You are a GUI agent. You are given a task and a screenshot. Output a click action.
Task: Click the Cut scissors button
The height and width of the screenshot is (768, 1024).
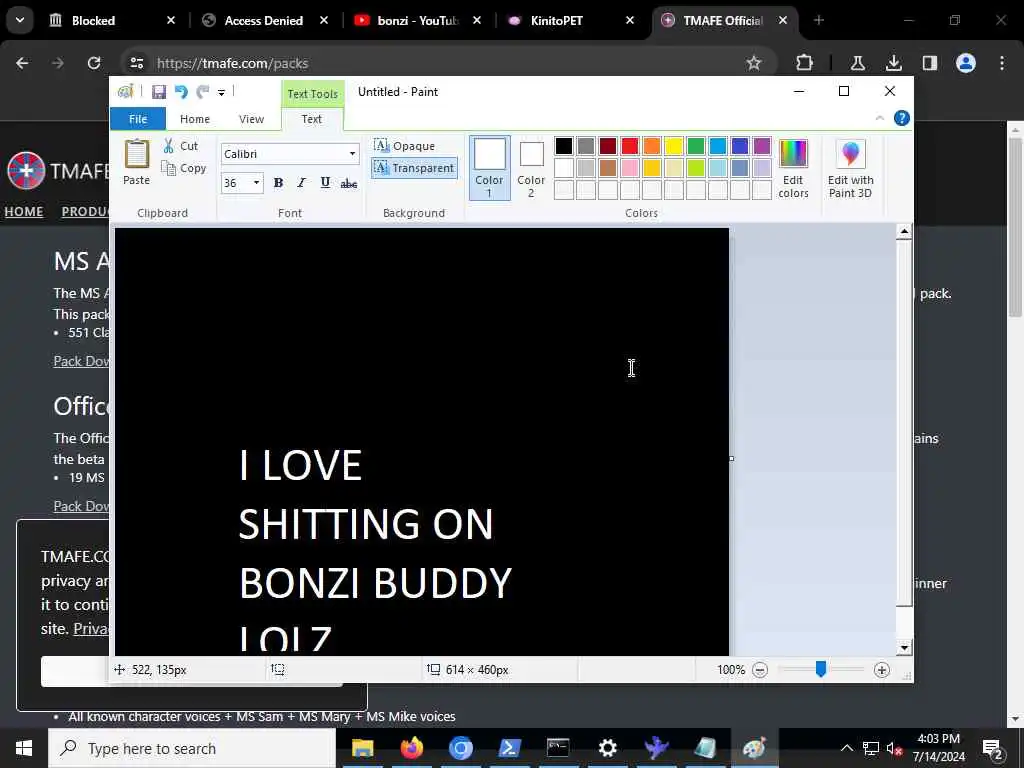181,146
